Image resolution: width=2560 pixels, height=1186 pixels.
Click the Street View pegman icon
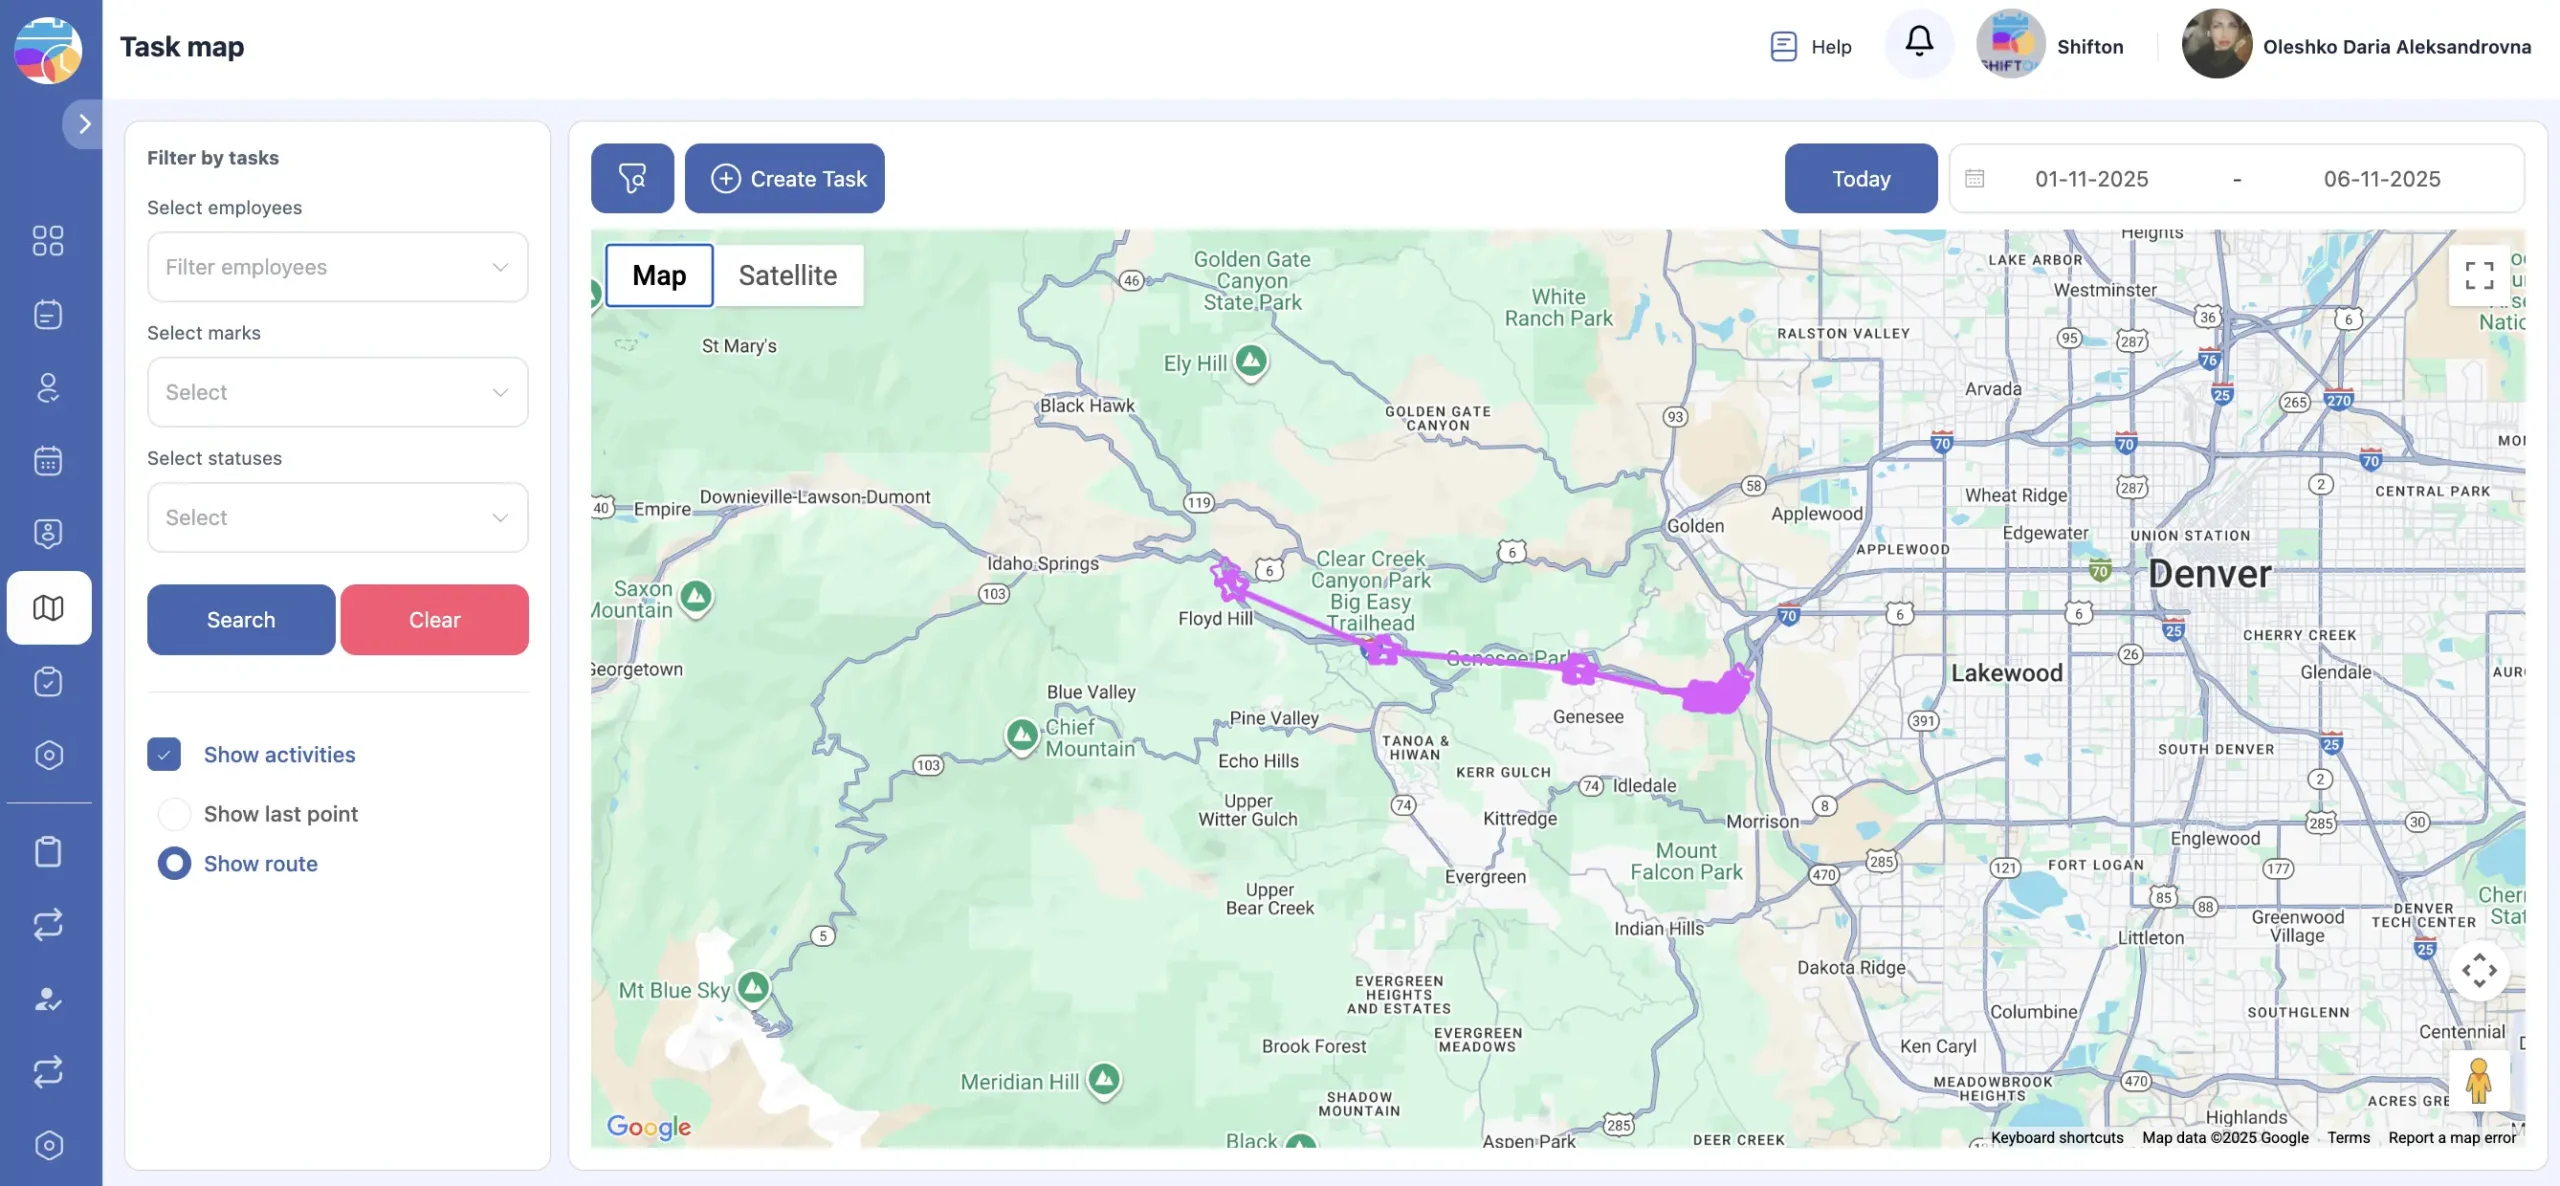point(2478,1080)
